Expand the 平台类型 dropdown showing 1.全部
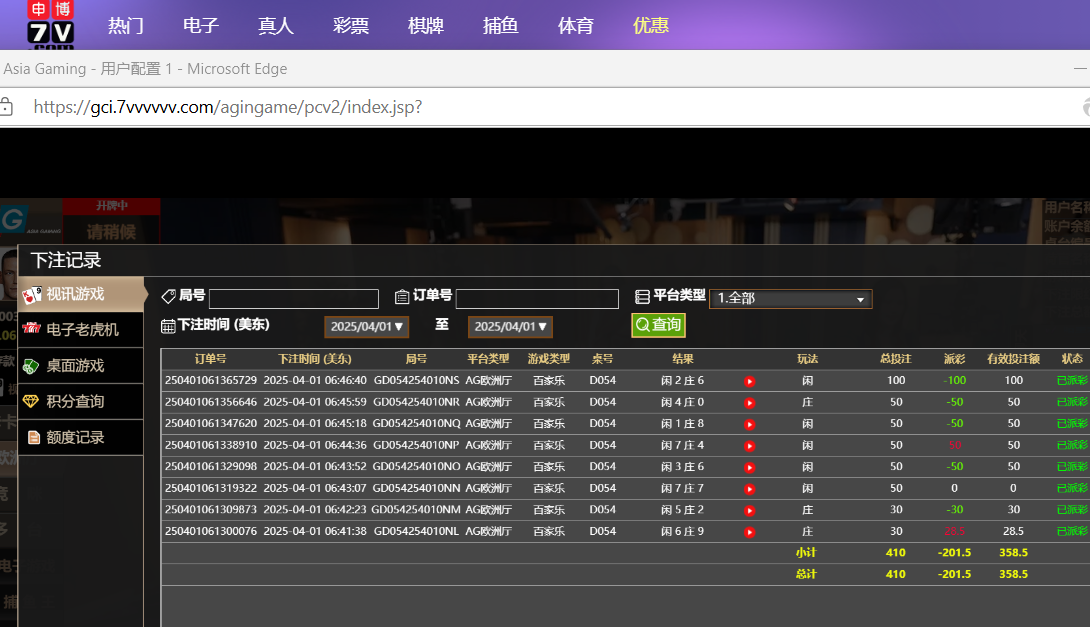The width and height of the screenshot is (1090, 627). coord(790,299)
